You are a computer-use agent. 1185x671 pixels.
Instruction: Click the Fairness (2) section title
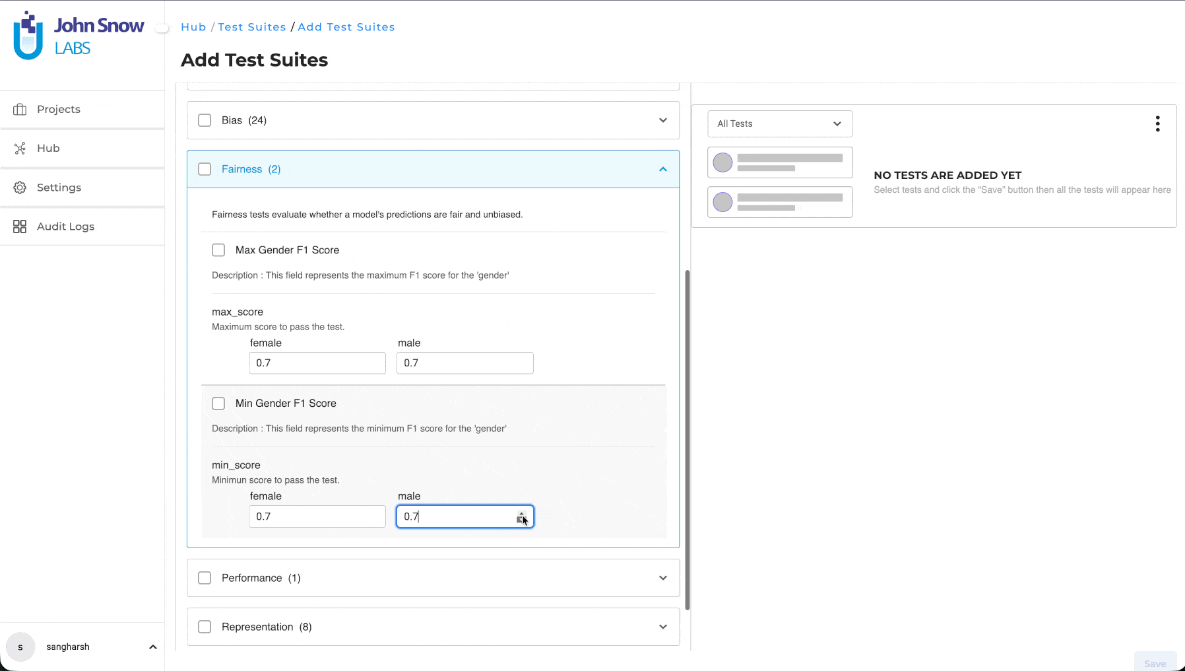[x=251, y=169]
